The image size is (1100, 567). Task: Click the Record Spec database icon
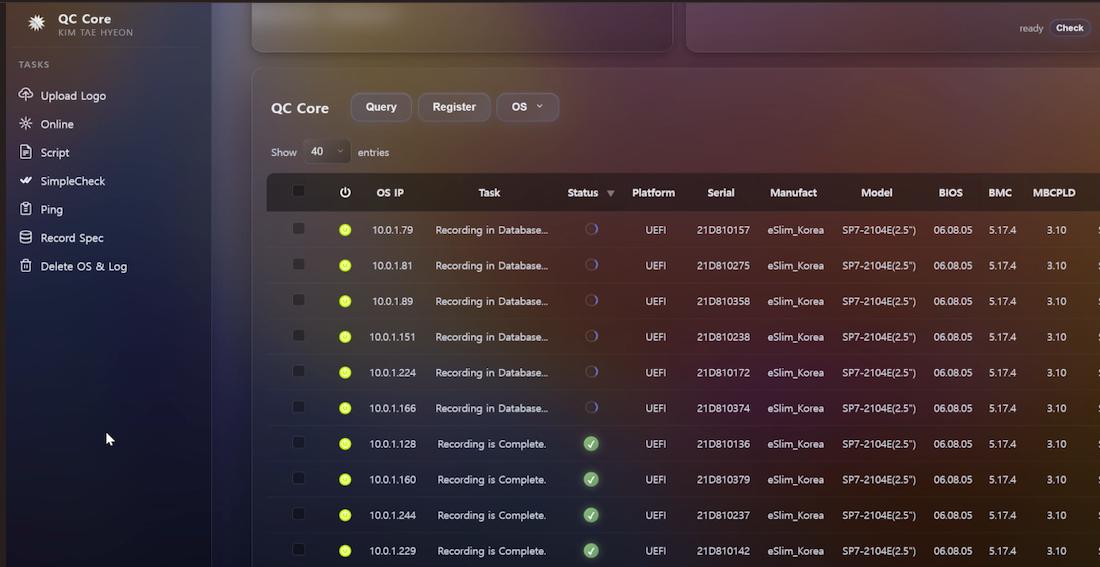26,238
